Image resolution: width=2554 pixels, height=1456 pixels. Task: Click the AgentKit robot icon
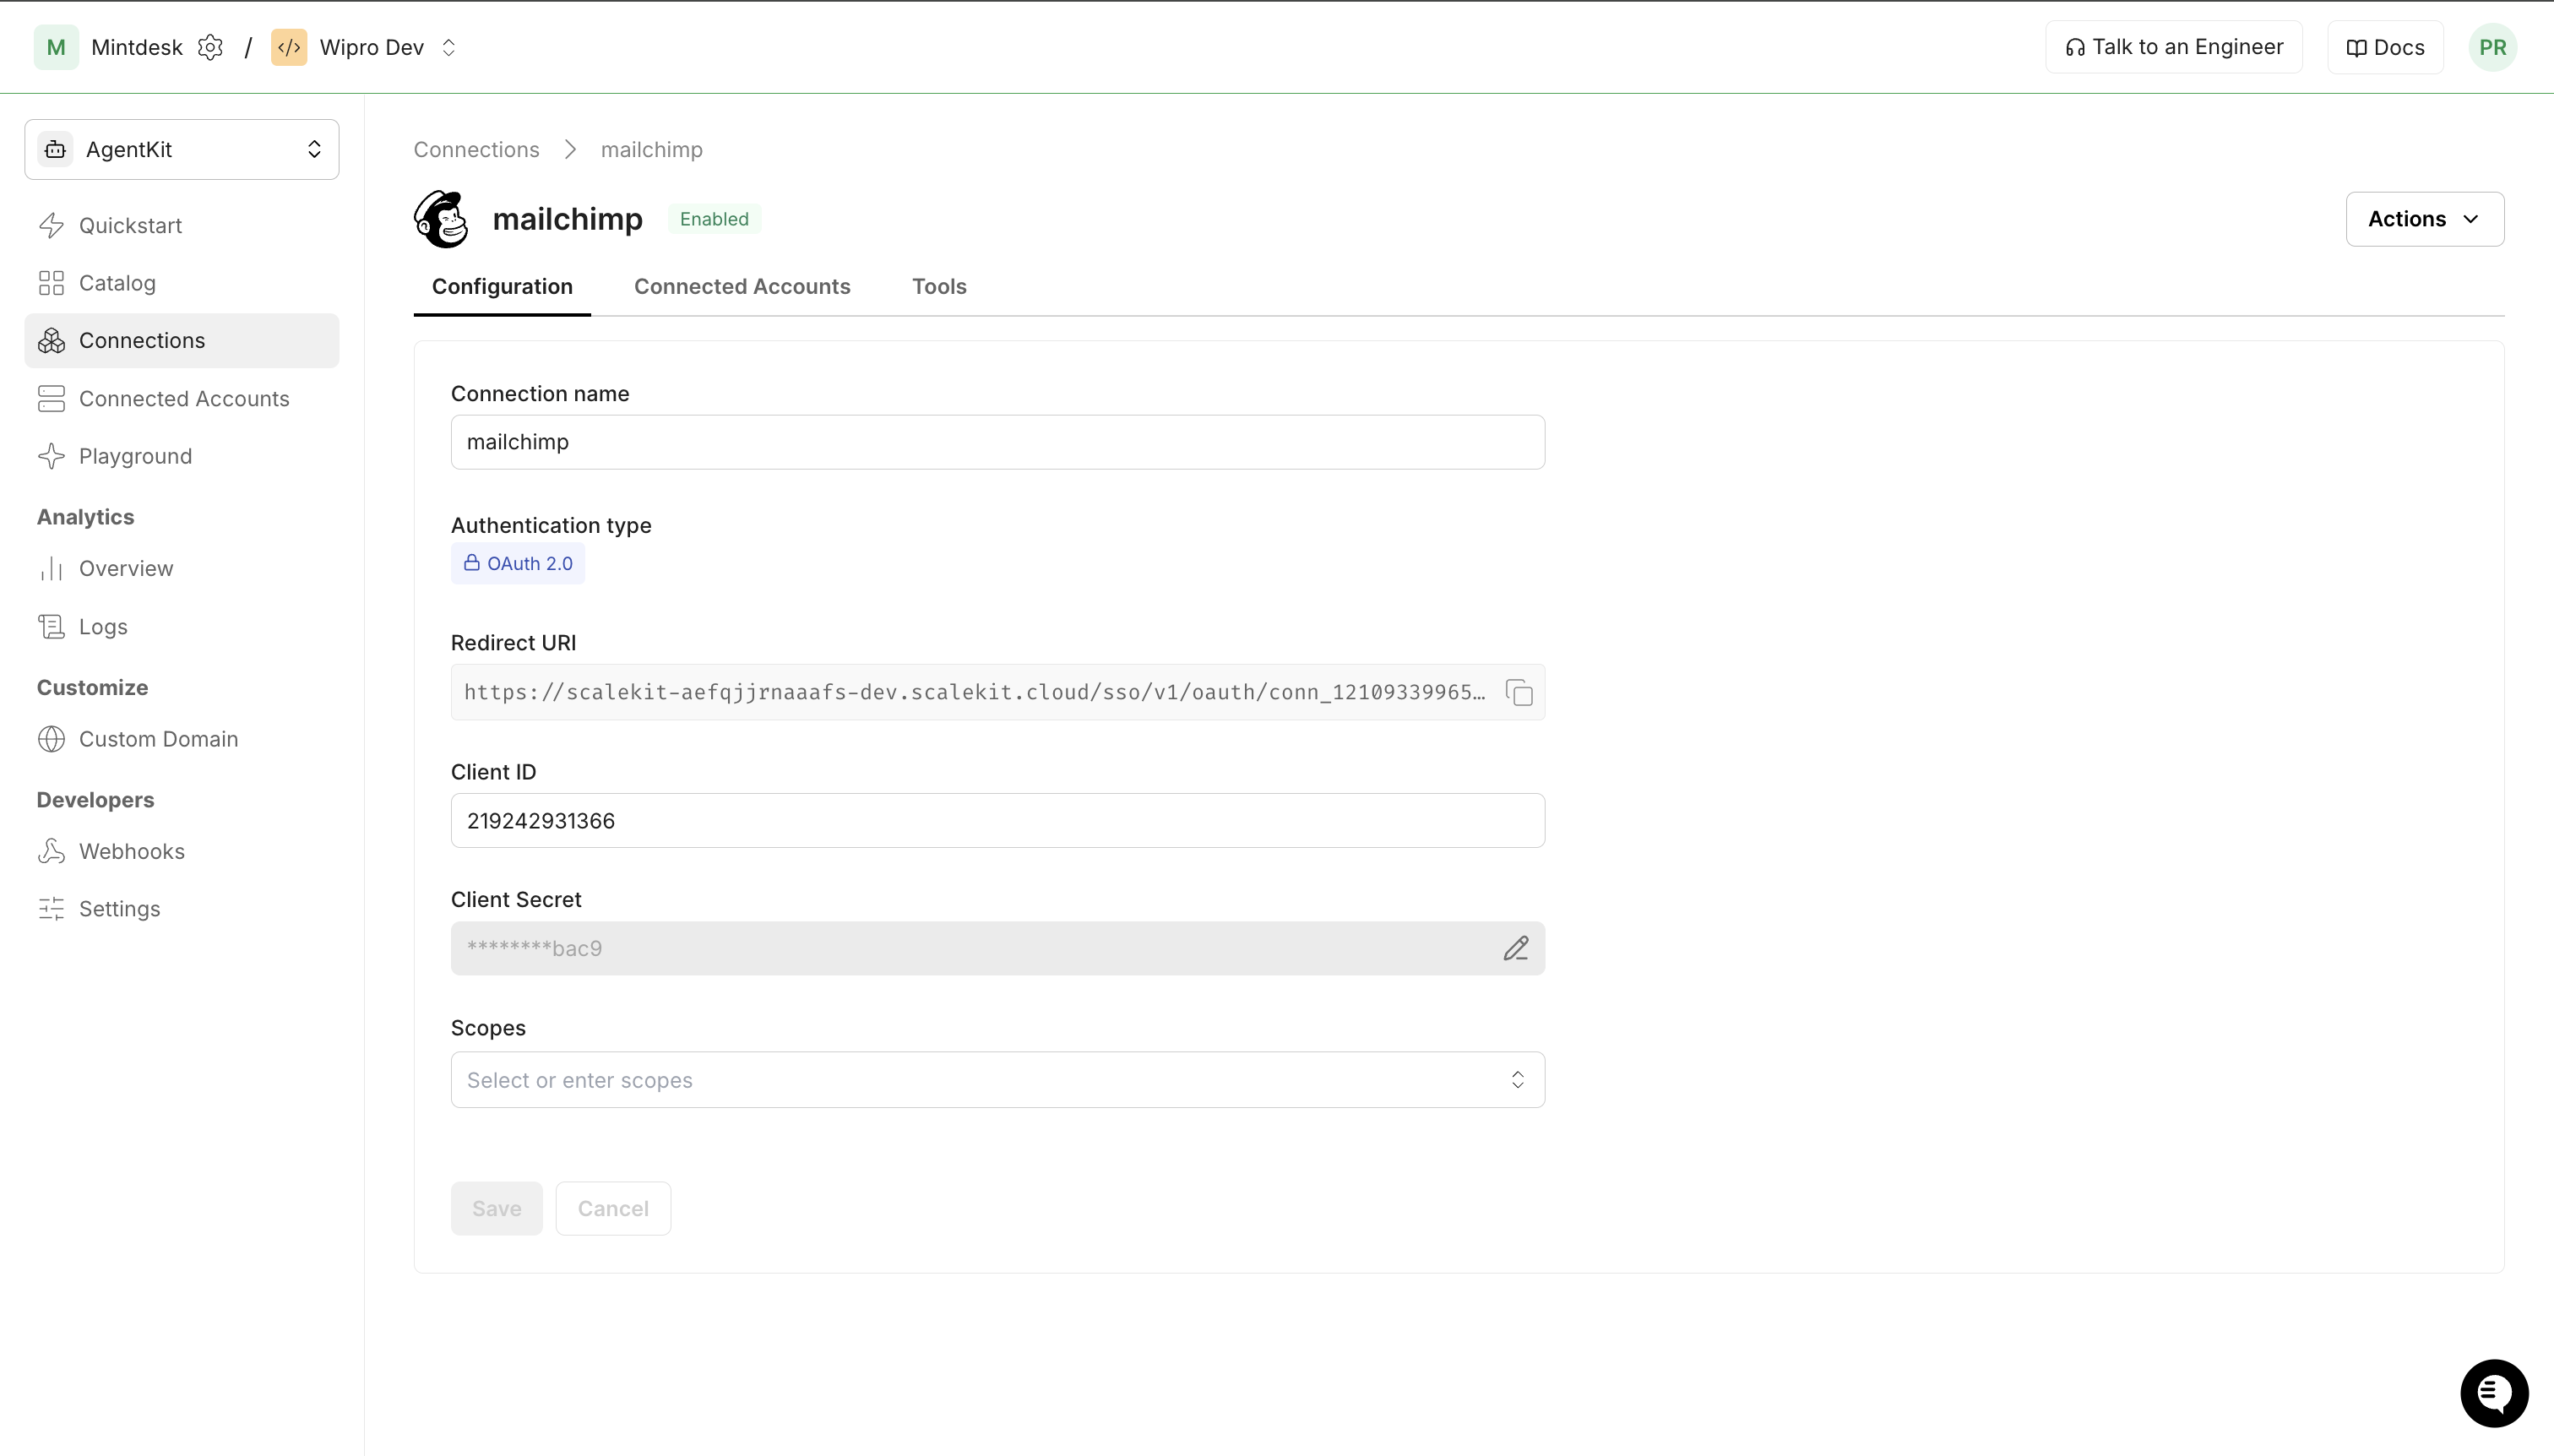pyautogui.click(x=56, y=149)
